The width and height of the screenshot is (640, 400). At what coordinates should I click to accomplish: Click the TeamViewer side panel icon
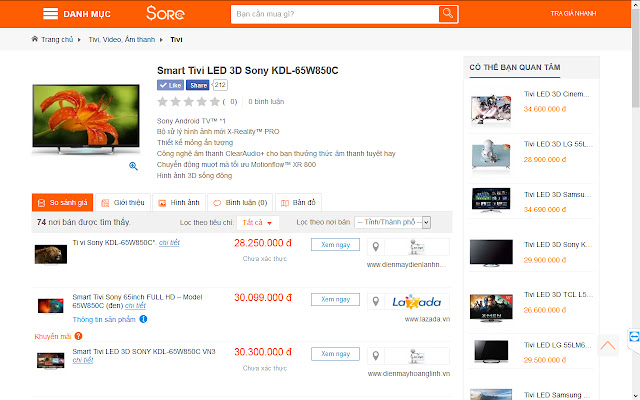point(634,337)
